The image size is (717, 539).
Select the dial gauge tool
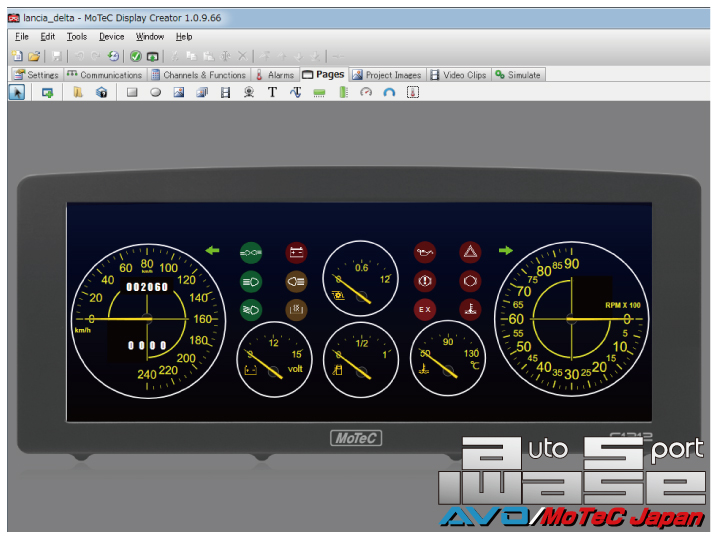point(366,92)
